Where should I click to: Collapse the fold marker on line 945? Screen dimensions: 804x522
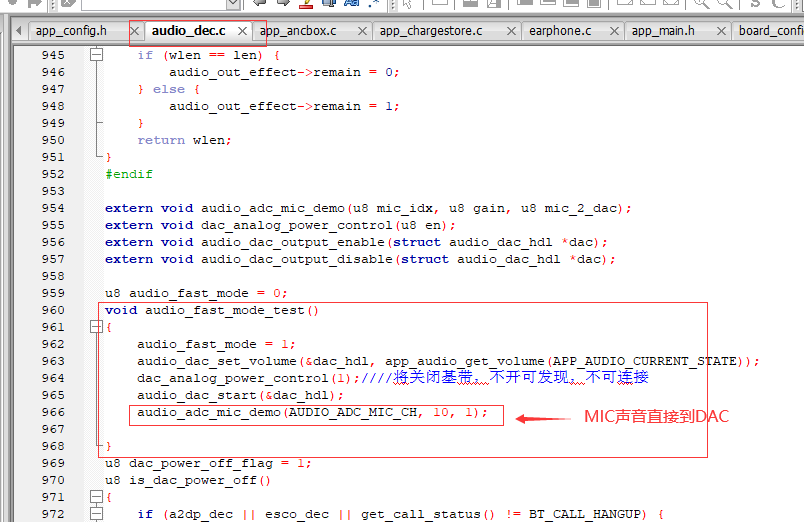[x=96, y=54]
